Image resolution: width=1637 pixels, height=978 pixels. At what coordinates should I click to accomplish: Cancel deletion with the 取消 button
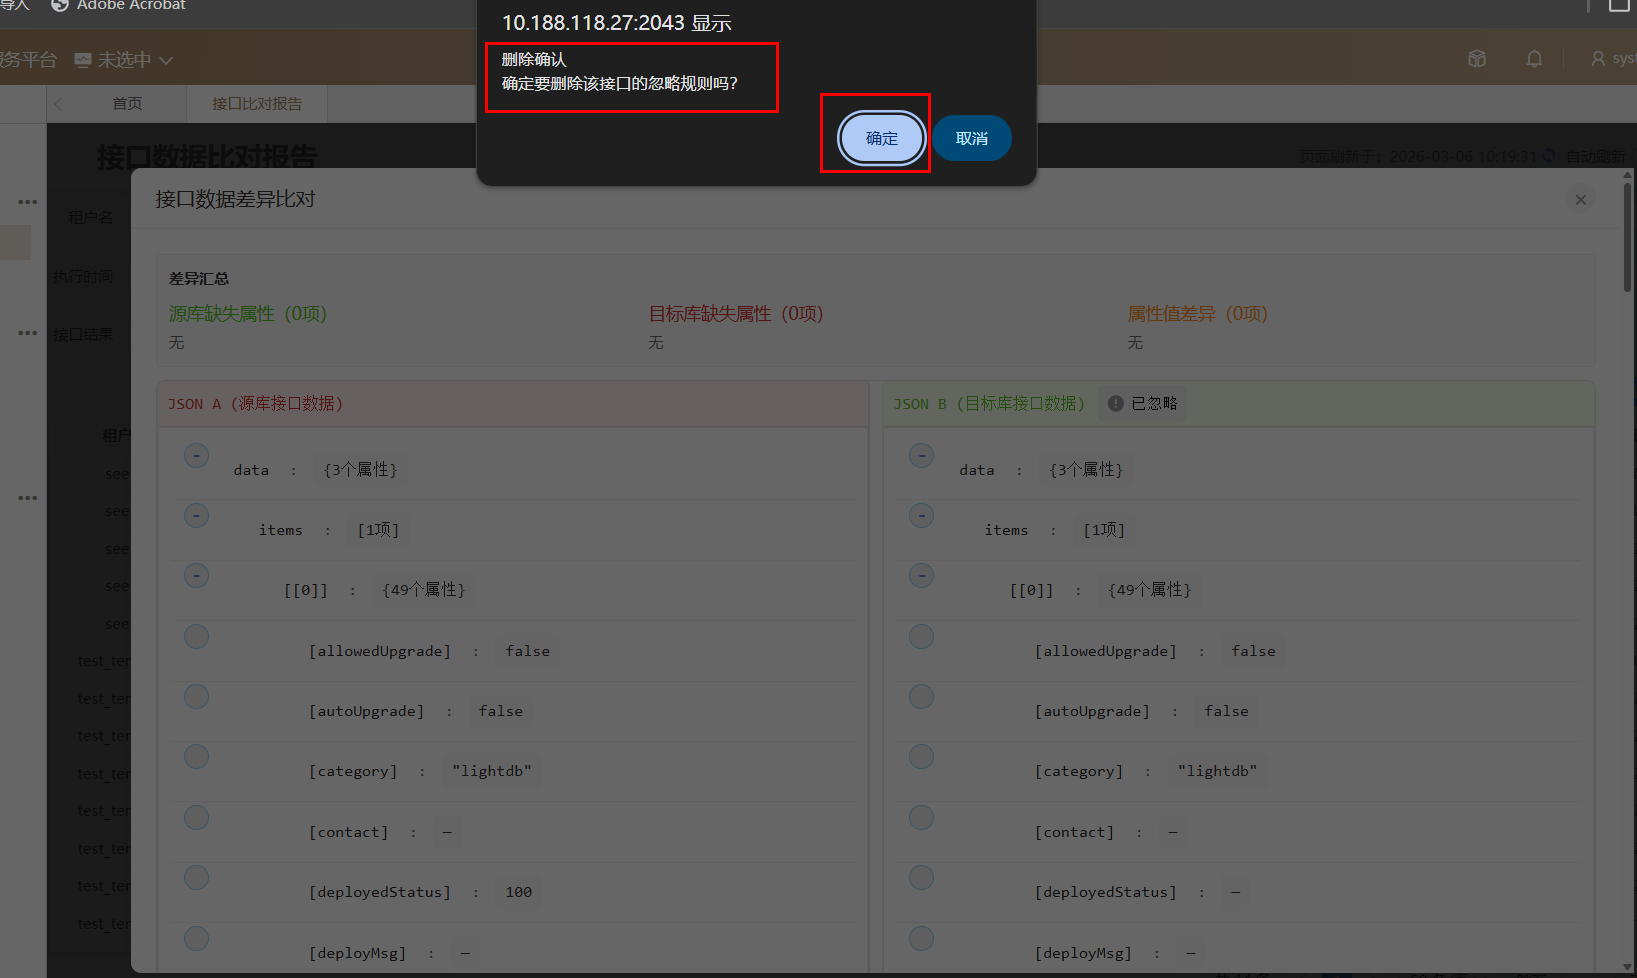click(x=972, y=138)
